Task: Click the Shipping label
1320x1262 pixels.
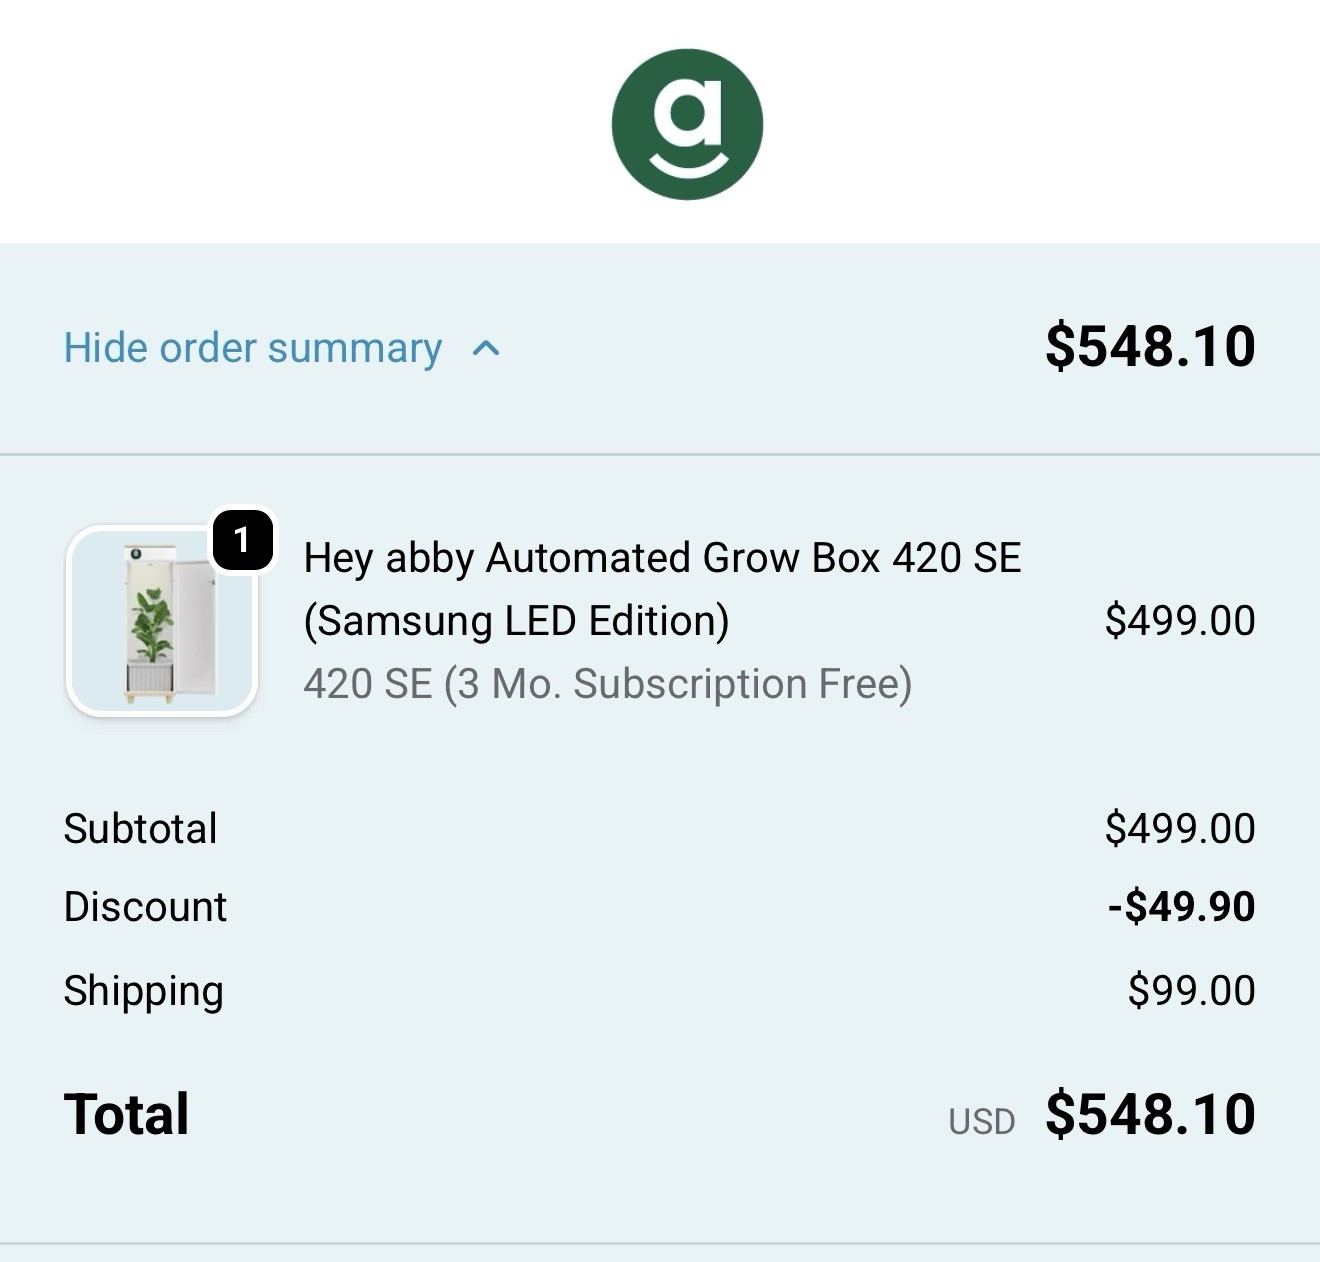Action: 143,990
